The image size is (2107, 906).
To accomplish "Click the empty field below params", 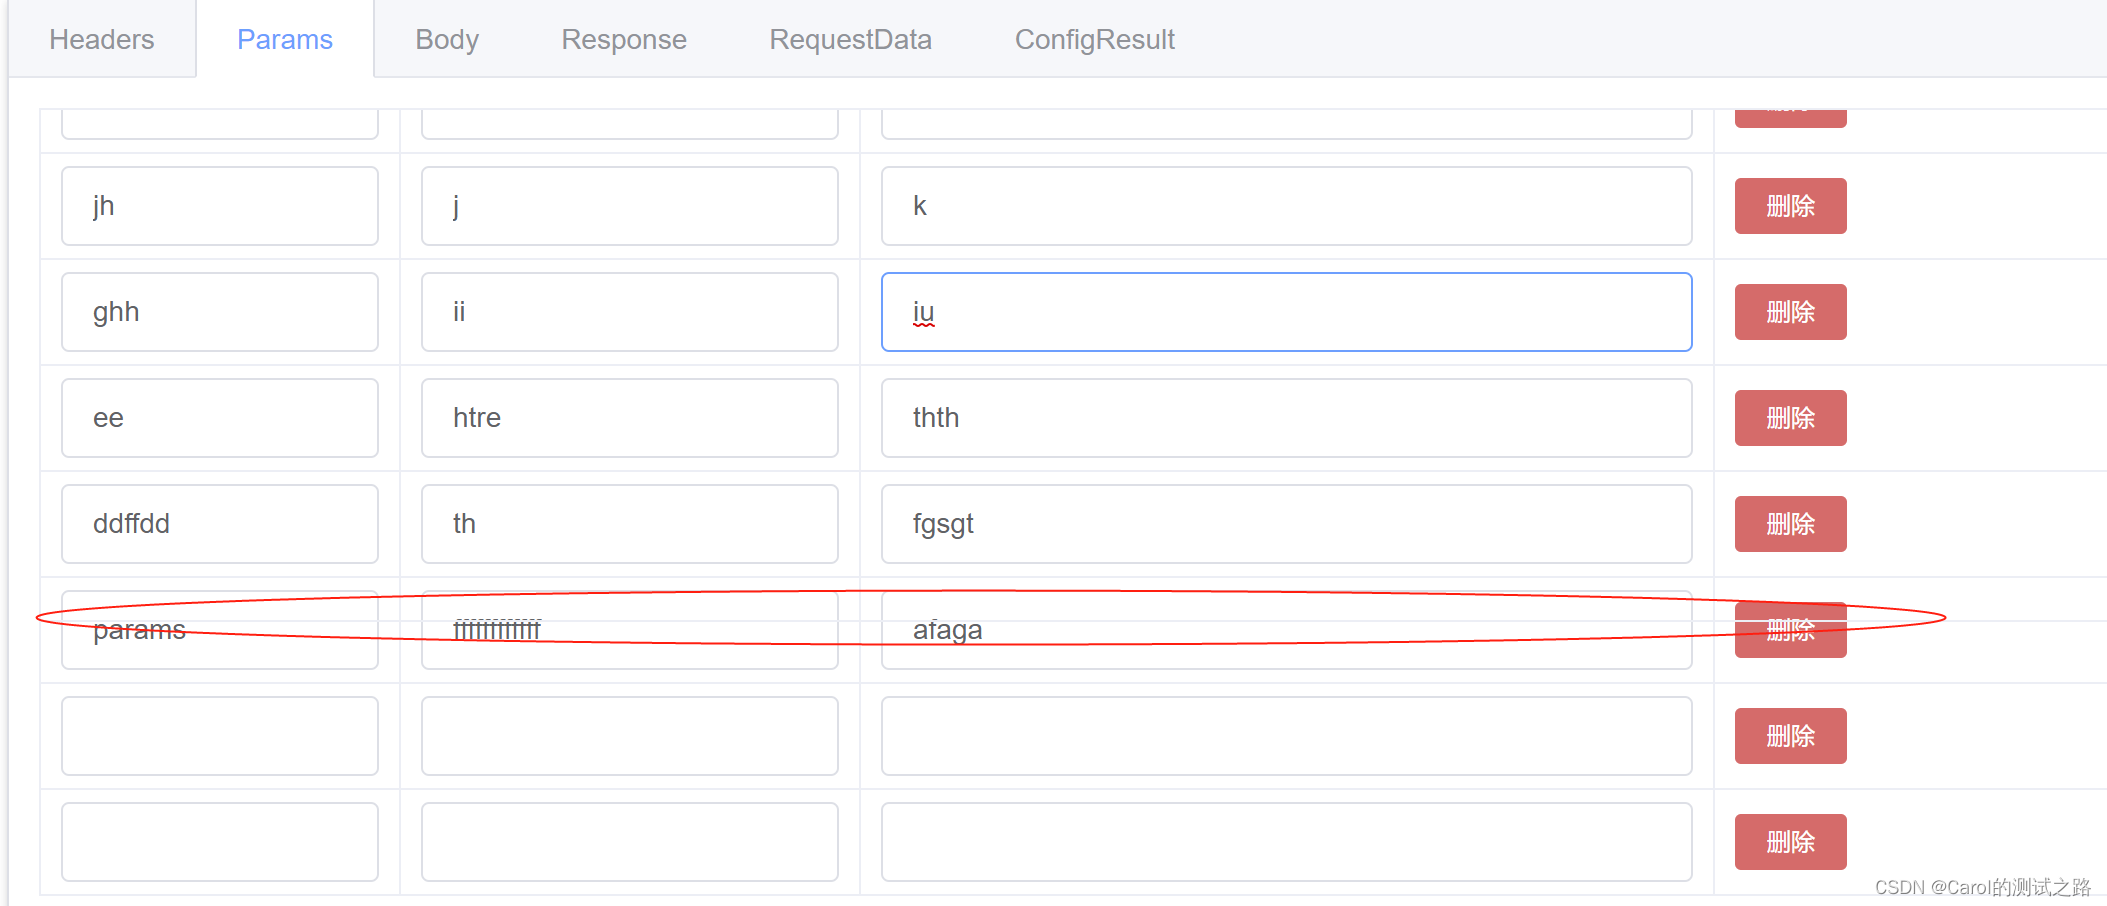I will point(219,736).
